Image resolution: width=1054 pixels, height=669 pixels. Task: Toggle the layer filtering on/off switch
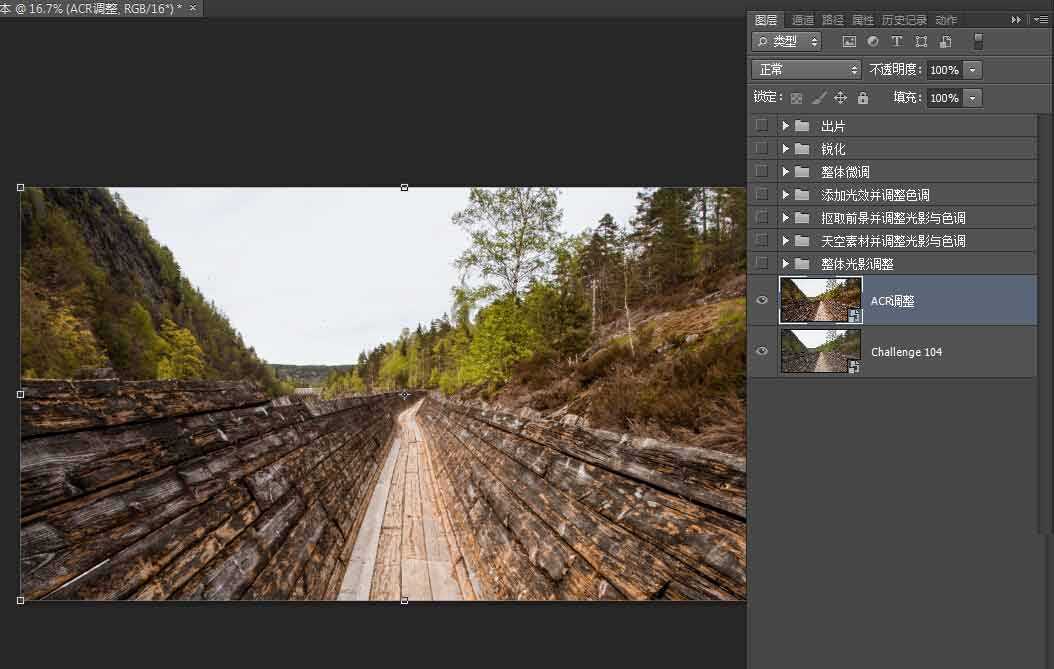click(978, 42)
